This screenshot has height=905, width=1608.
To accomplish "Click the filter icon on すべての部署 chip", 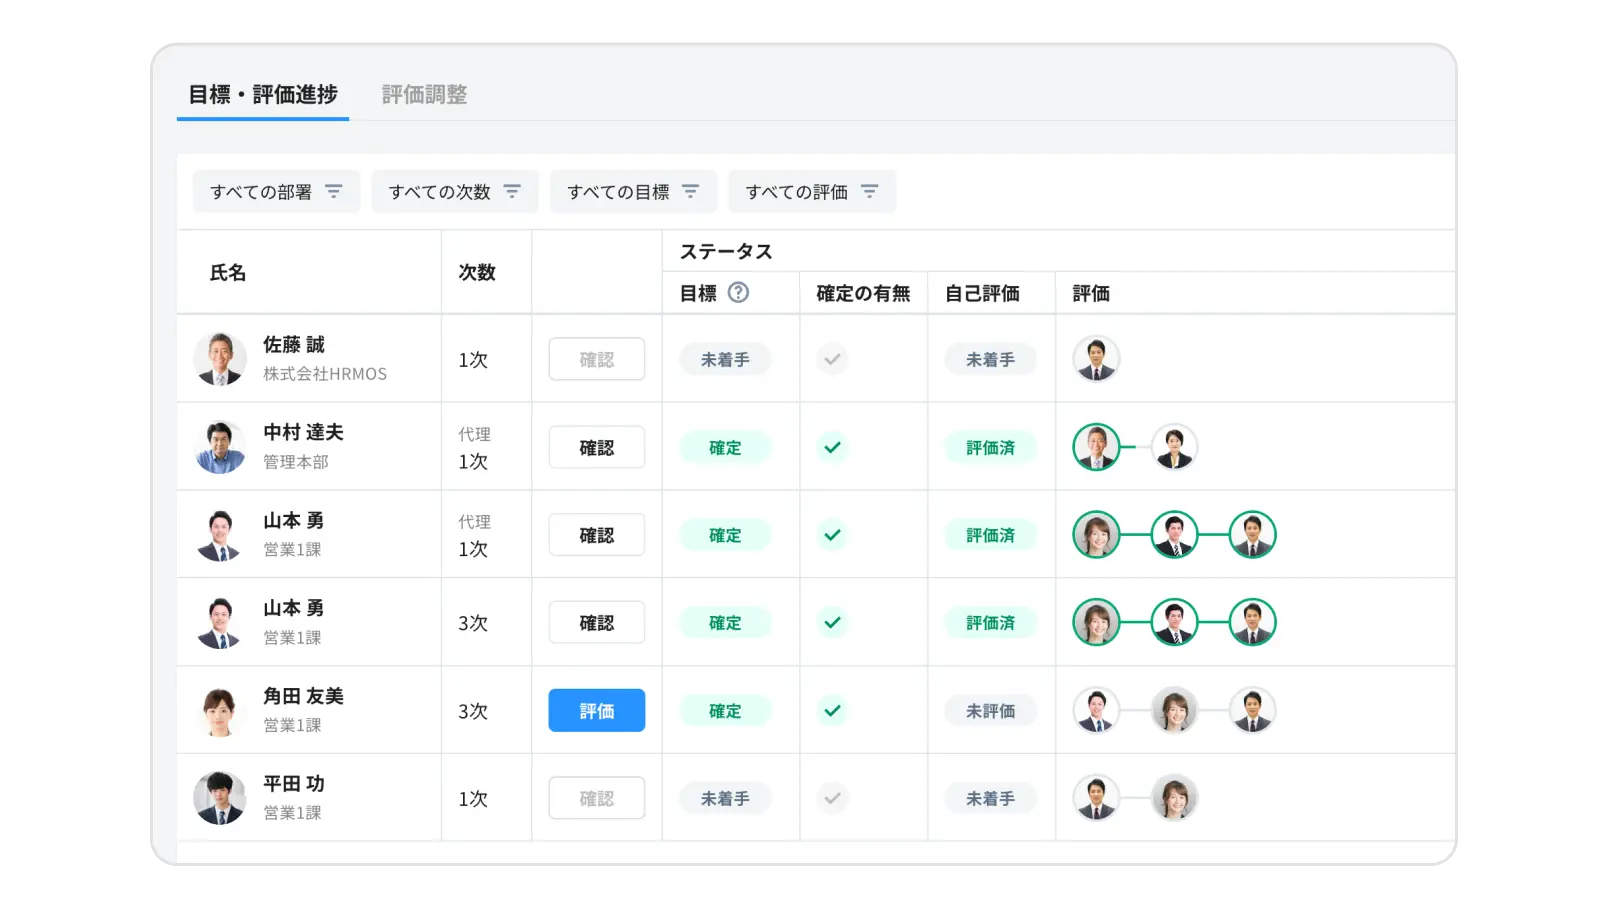I will [335, 191].
